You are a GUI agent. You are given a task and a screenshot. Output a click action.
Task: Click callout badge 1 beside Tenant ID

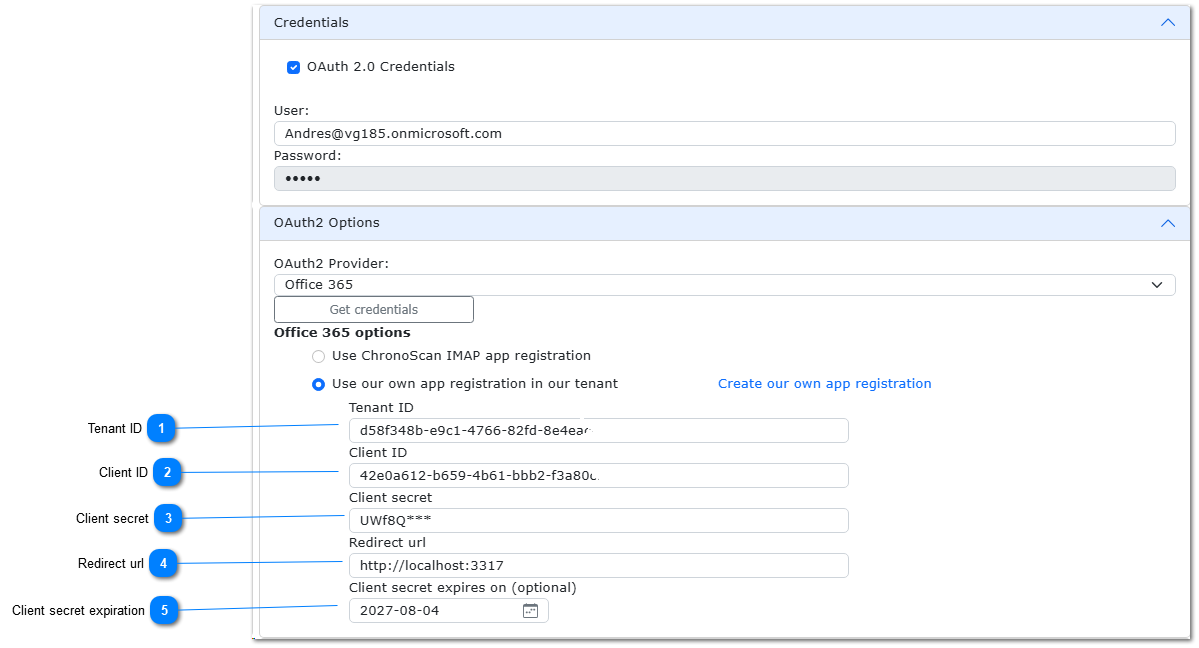[166, 428]
